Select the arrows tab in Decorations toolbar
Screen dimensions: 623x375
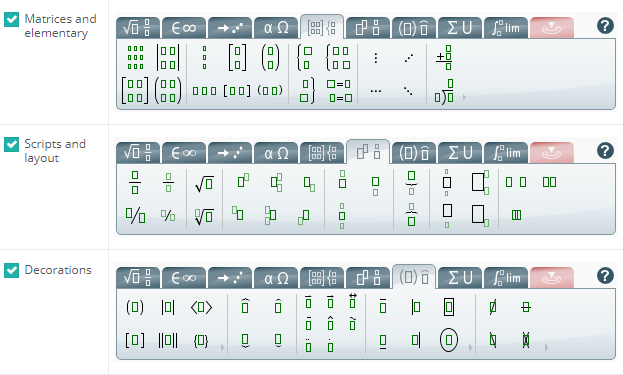(x=230, y=278)
